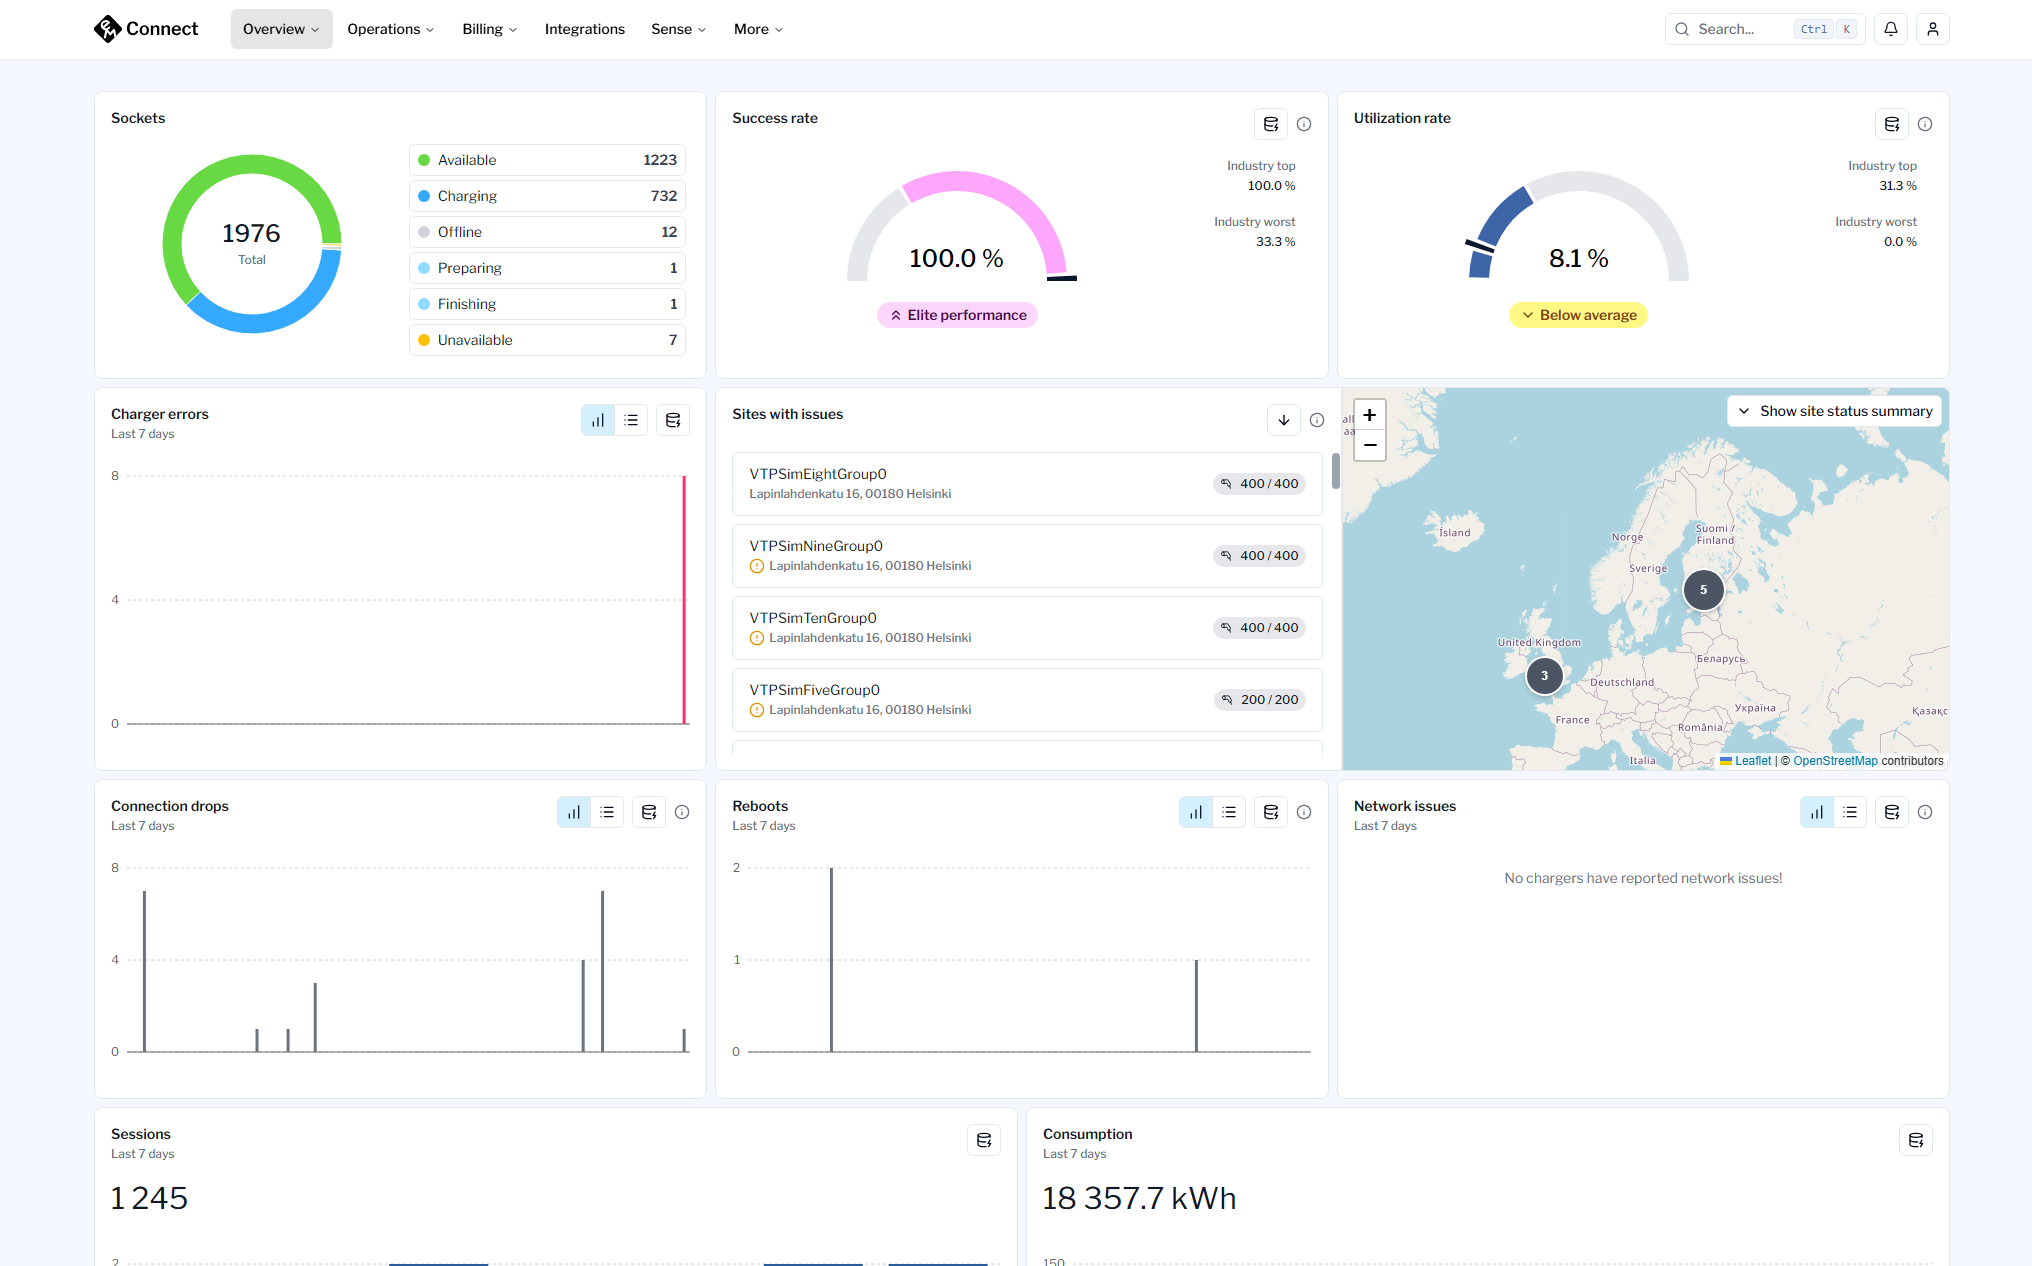Viewport: 2032px width, 1266px height.
Task: Open the More menu
Action: coord(758,29)
